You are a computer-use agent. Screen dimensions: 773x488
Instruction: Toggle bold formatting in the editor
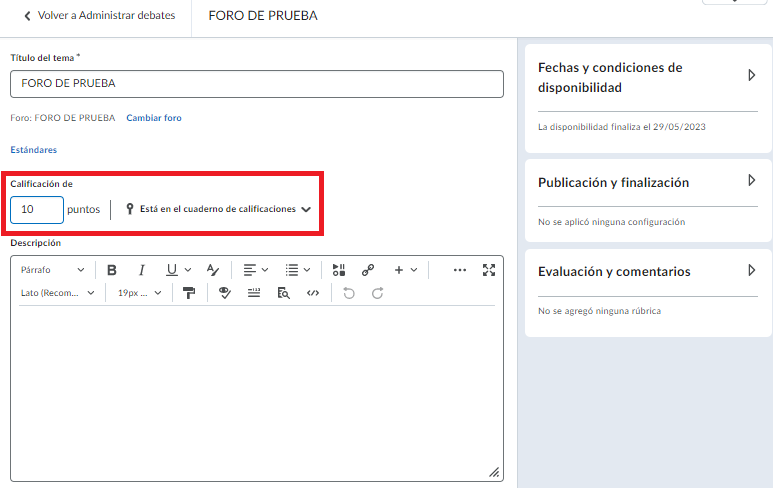tap(112, 270)
